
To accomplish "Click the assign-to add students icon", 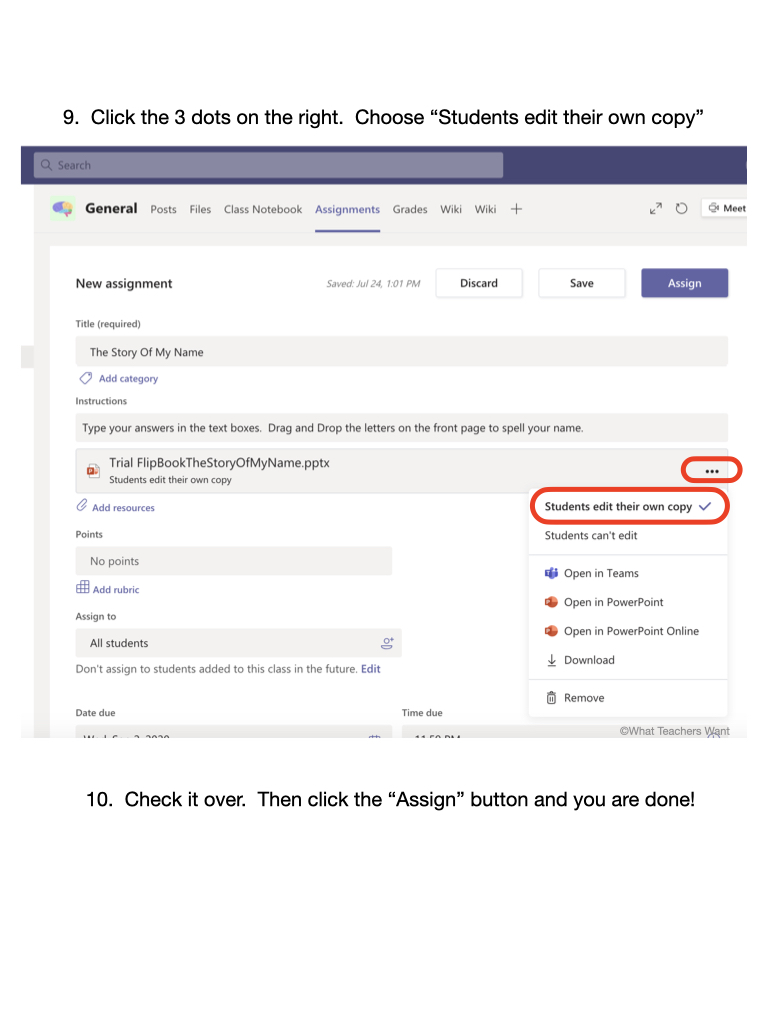I will 387,643.
